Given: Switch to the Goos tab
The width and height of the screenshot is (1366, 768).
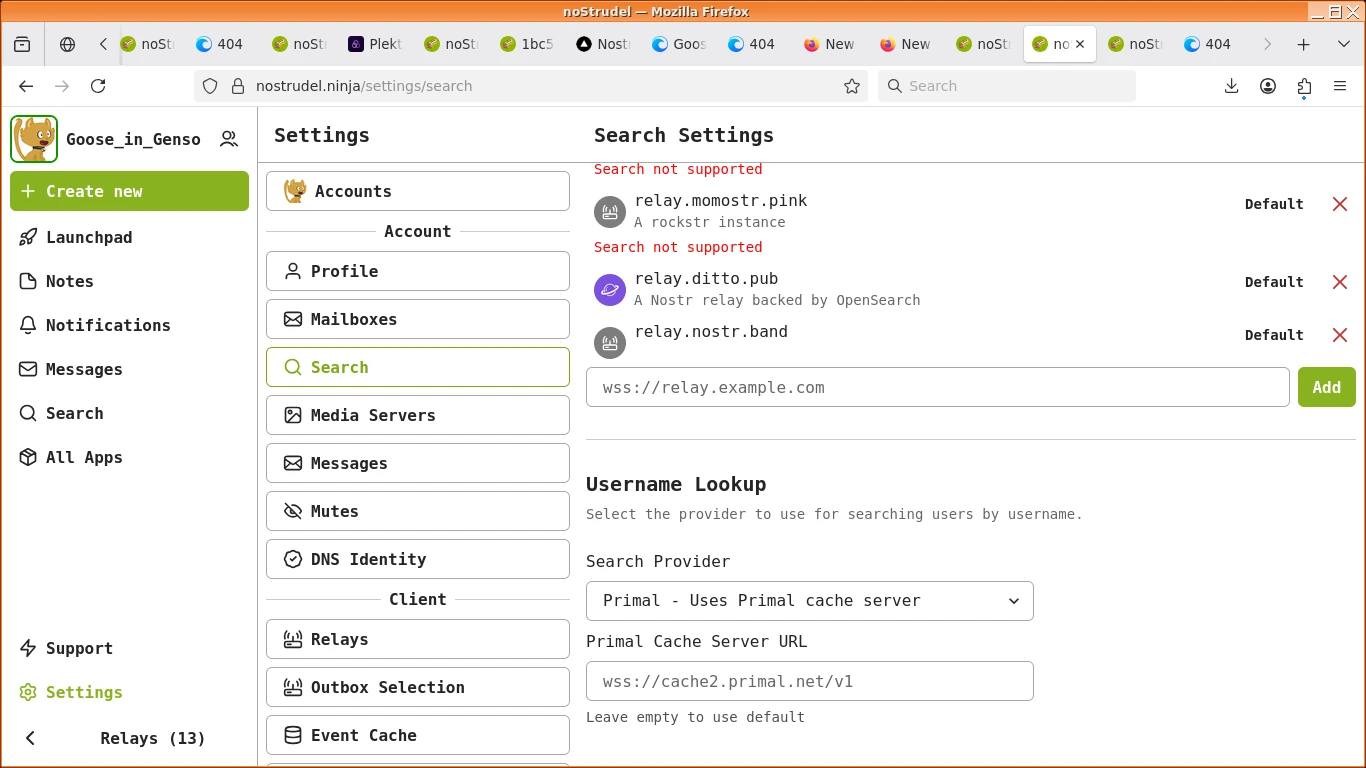Looking at the screenshot, I should (680, 44).
